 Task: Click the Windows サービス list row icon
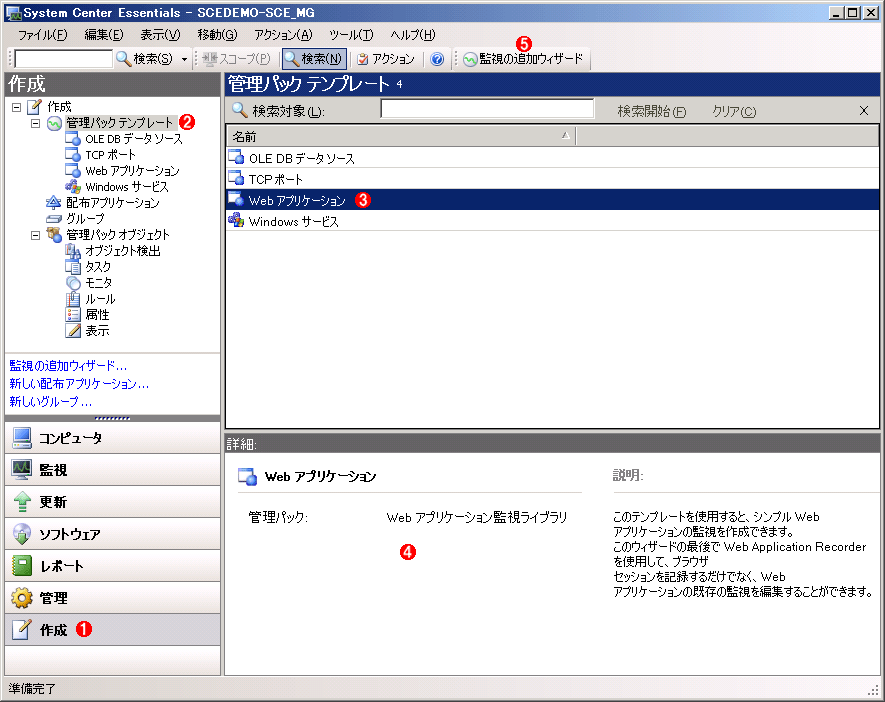click(x=236, y=220)
